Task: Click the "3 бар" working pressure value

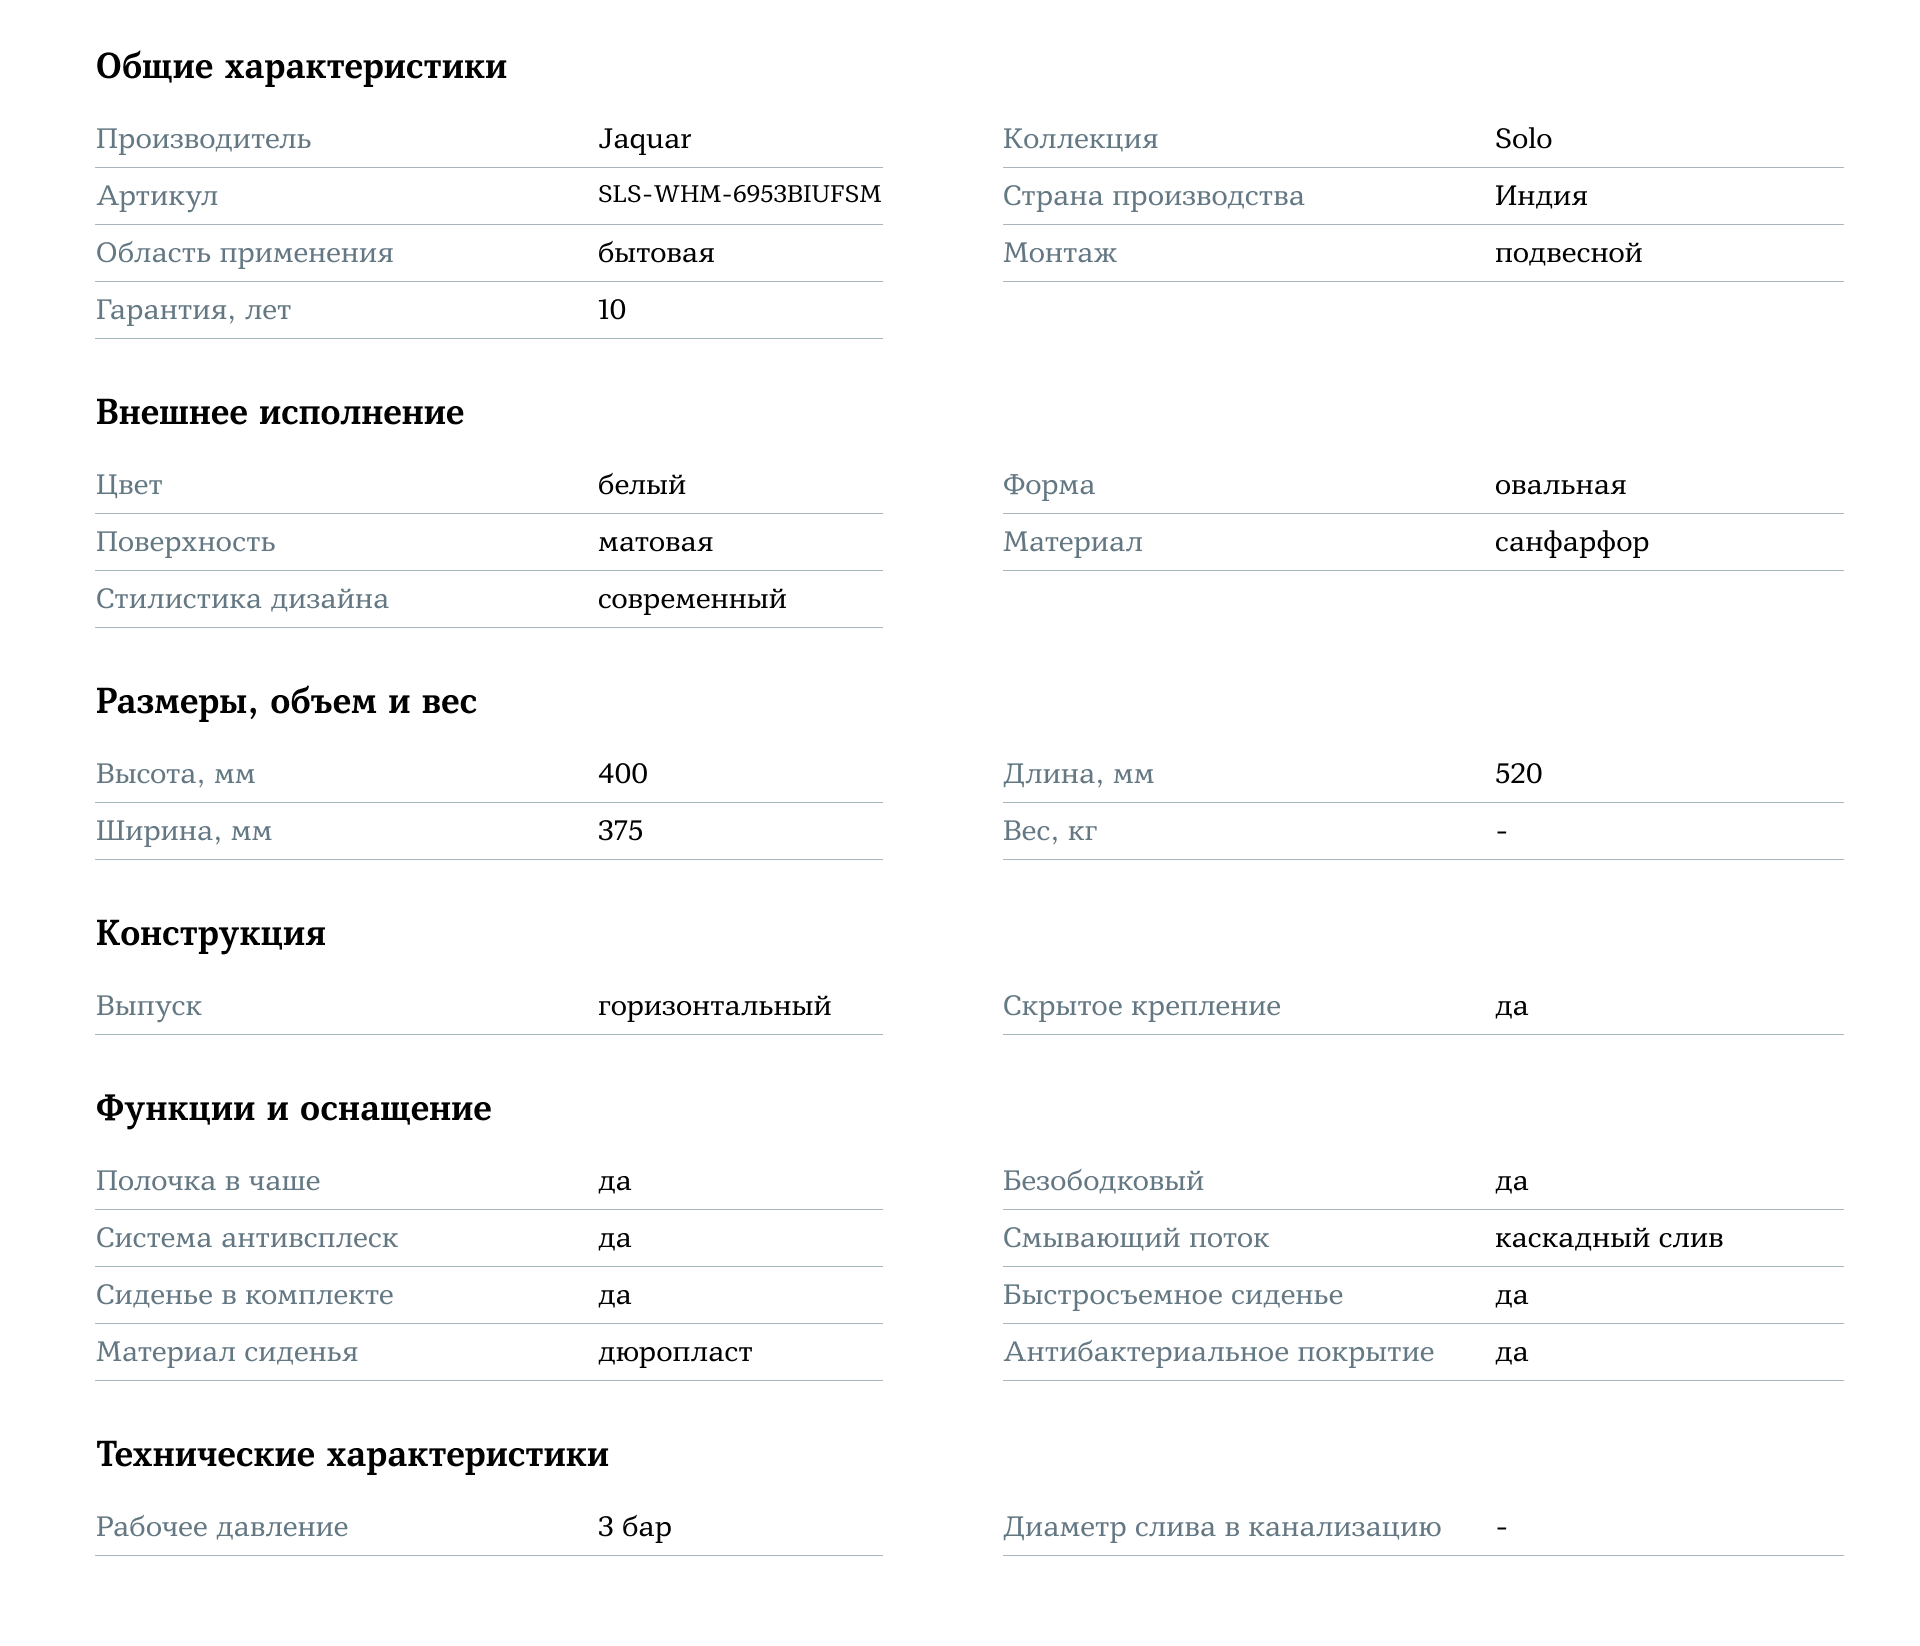Action: 634,1527
